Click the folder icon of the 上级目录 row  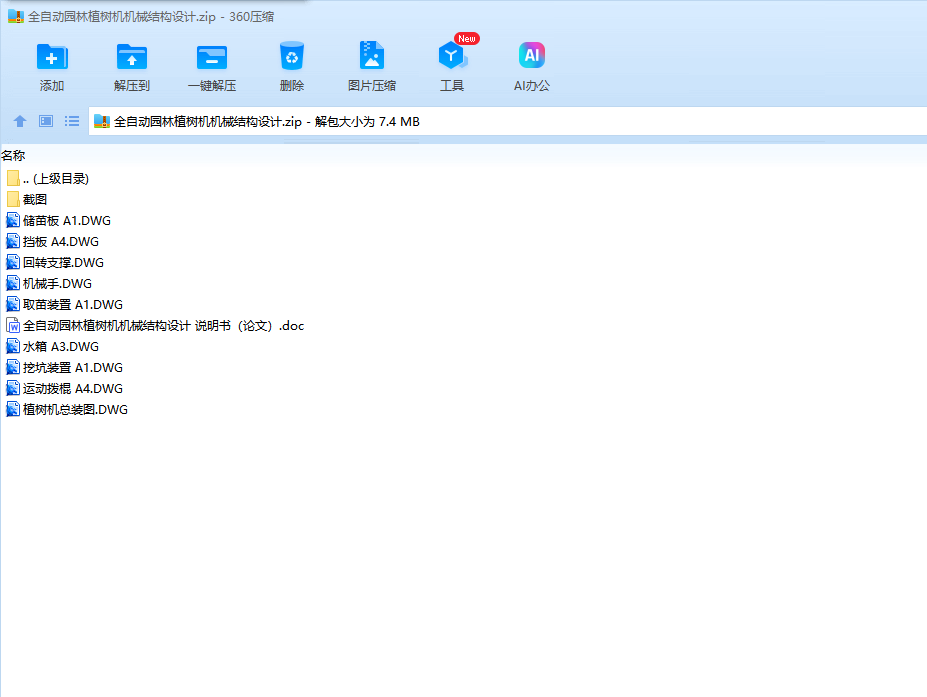point(13,179)
